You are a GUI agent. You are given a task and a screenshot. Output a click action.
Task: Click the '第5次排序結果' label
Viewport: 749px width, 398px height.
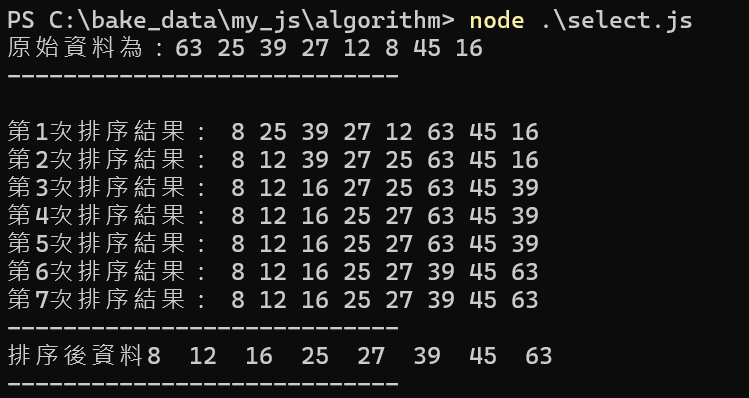(96, 244)
